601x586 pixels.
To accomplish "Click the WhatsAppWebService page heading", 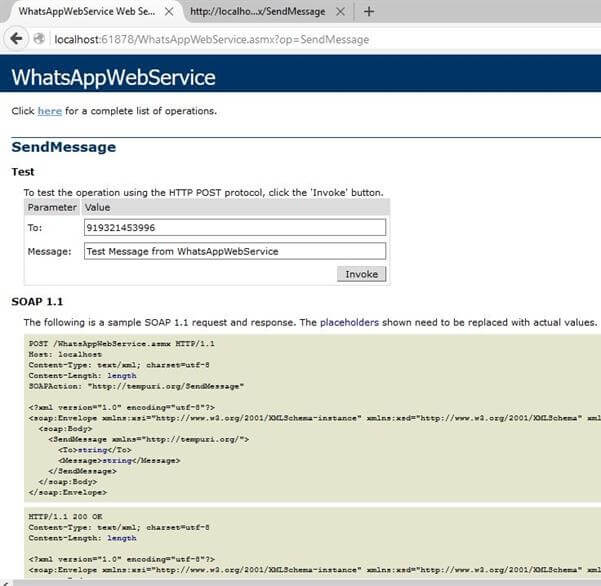I will pyautogui.click(x=113, y=77).
